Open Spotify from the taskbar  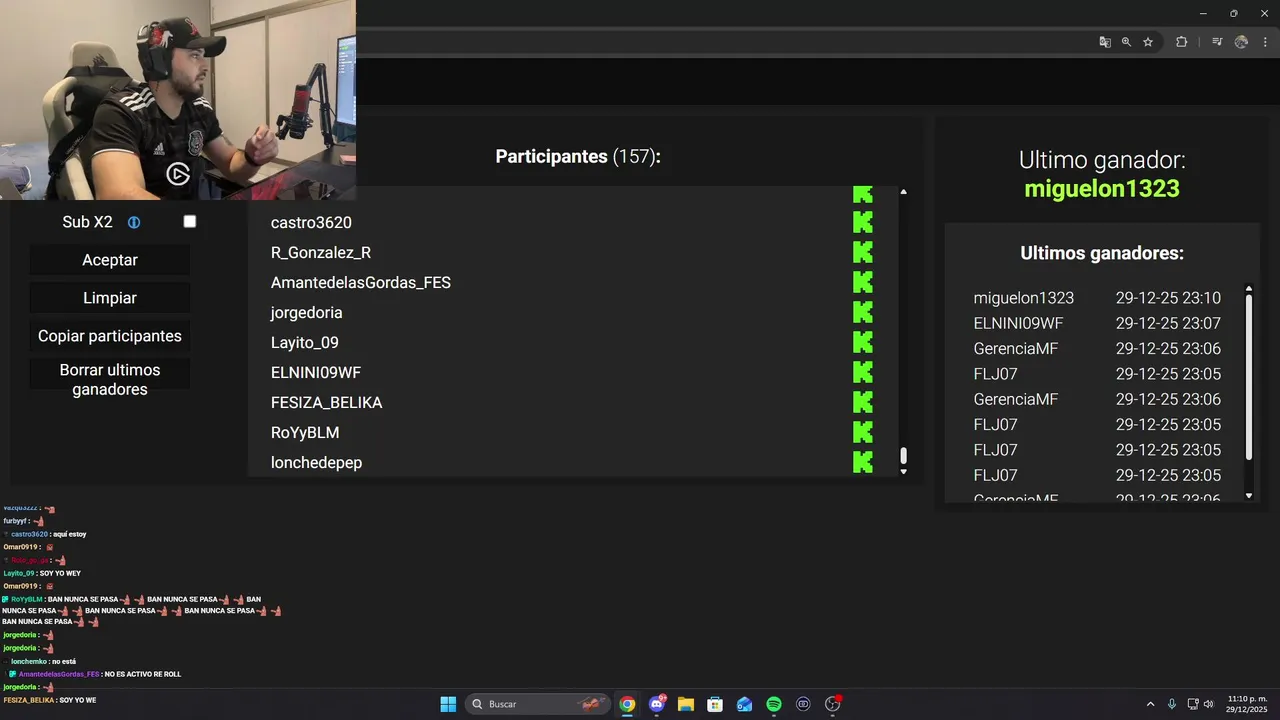tap(774, 704)
